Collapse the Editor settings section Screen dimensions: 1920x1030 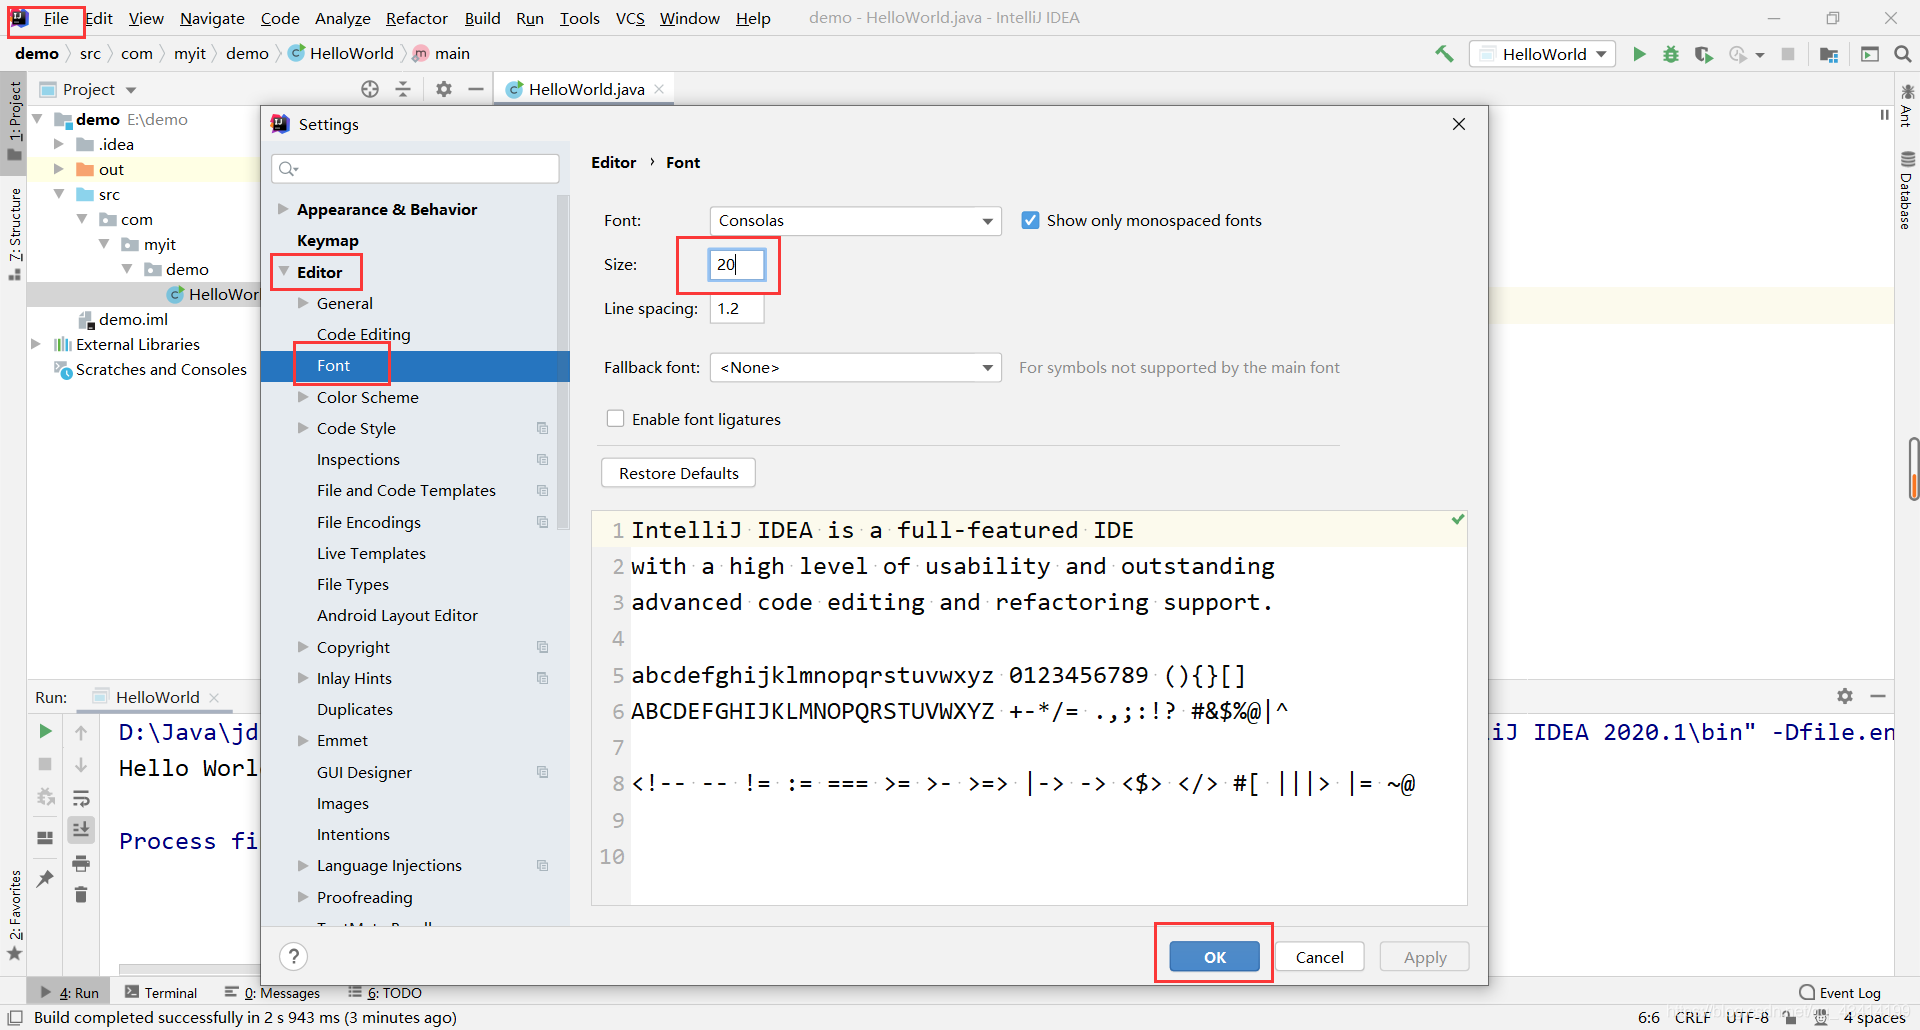click(284, 272)
